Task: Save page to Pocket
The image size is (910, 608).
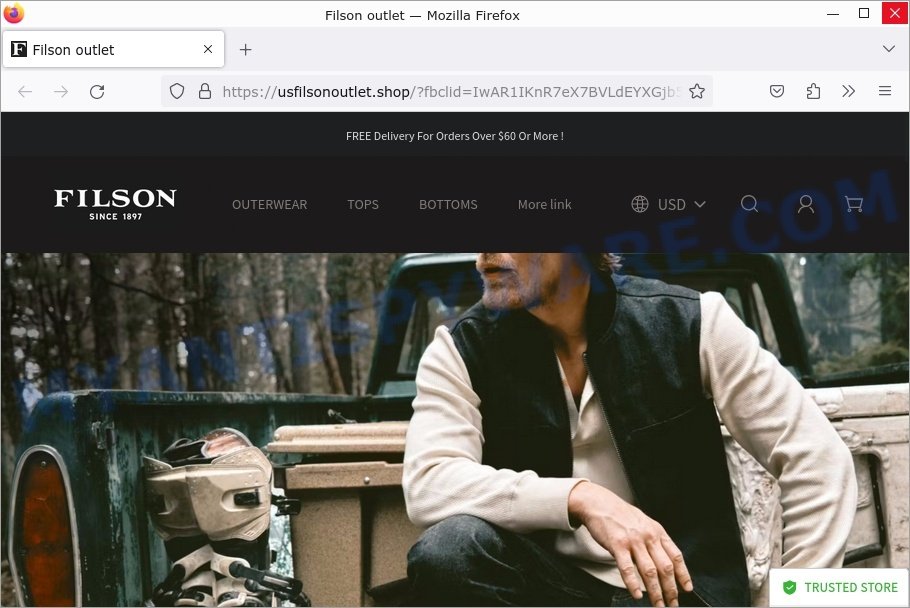Action: click(777, 91)
